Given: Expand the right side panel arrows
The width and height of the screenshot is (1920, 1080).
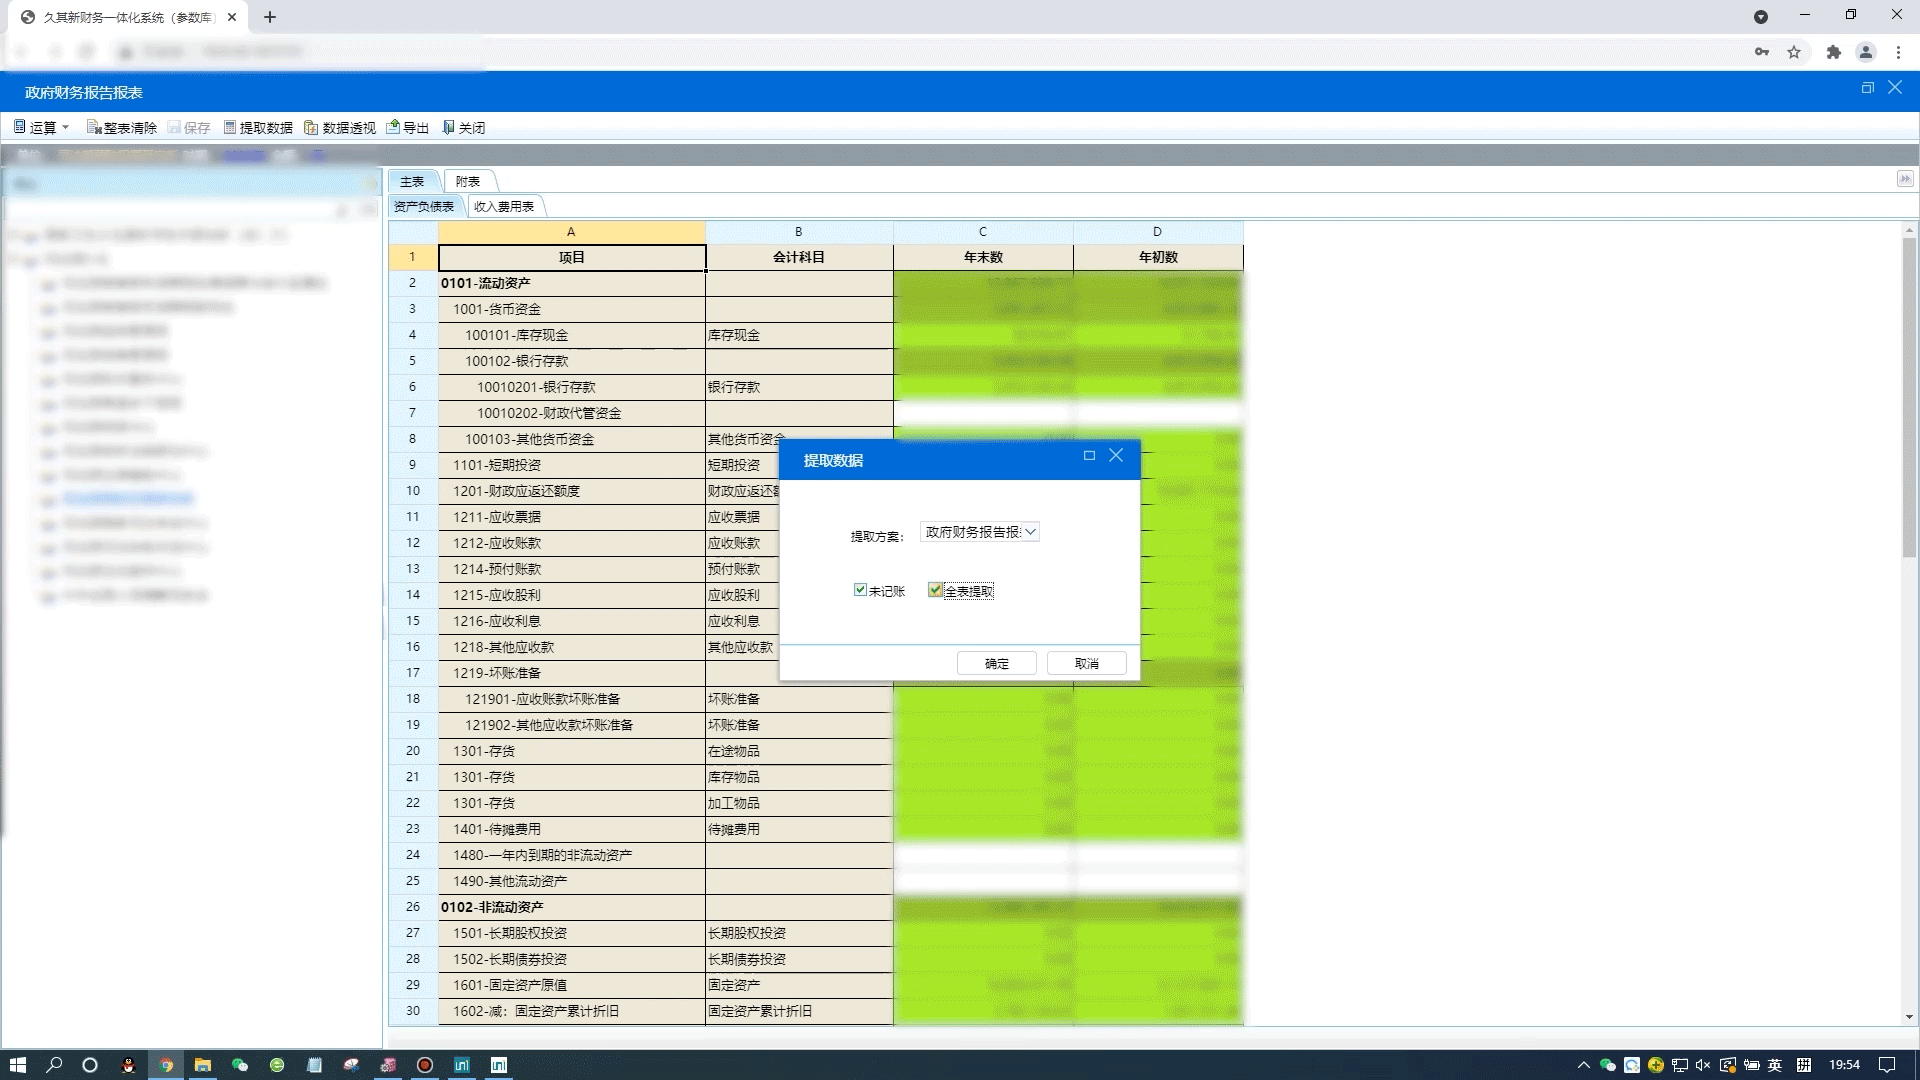Looking at the screenshot, I should (1904, 179).
